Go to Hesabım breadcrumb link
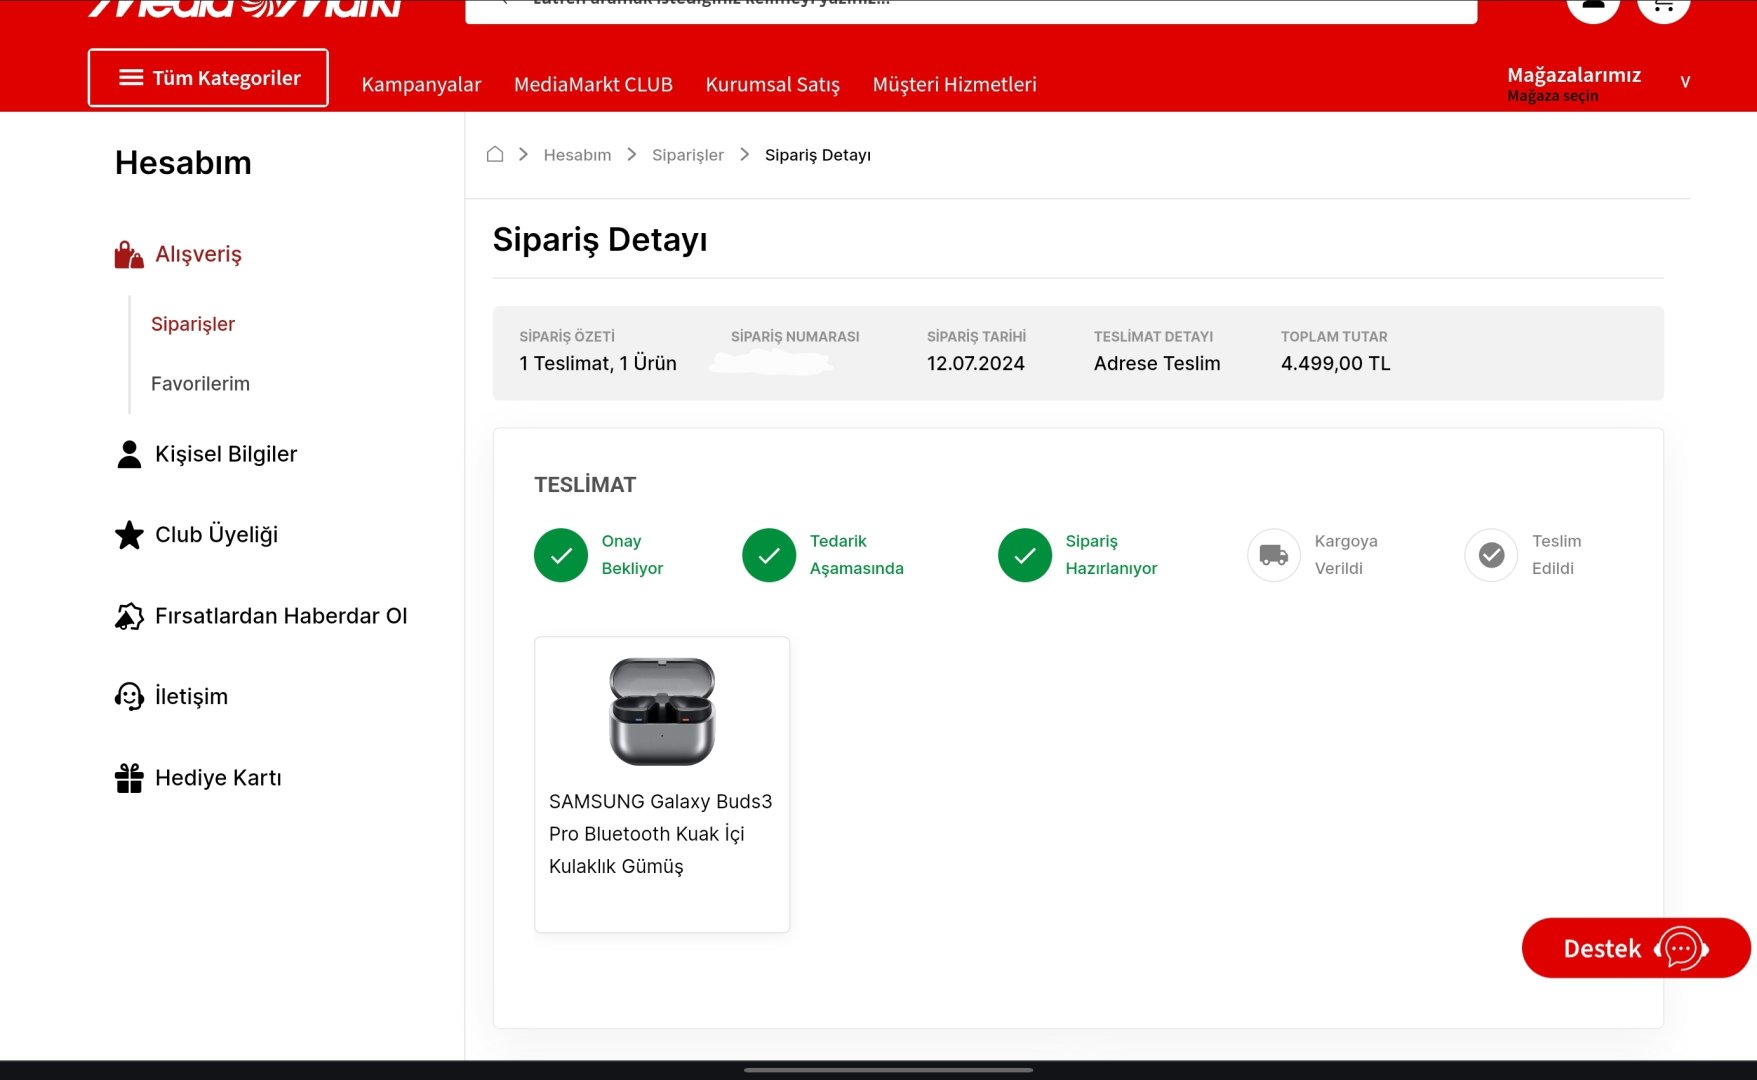Screen dimensions: 1757x1080 click(577, 155)
